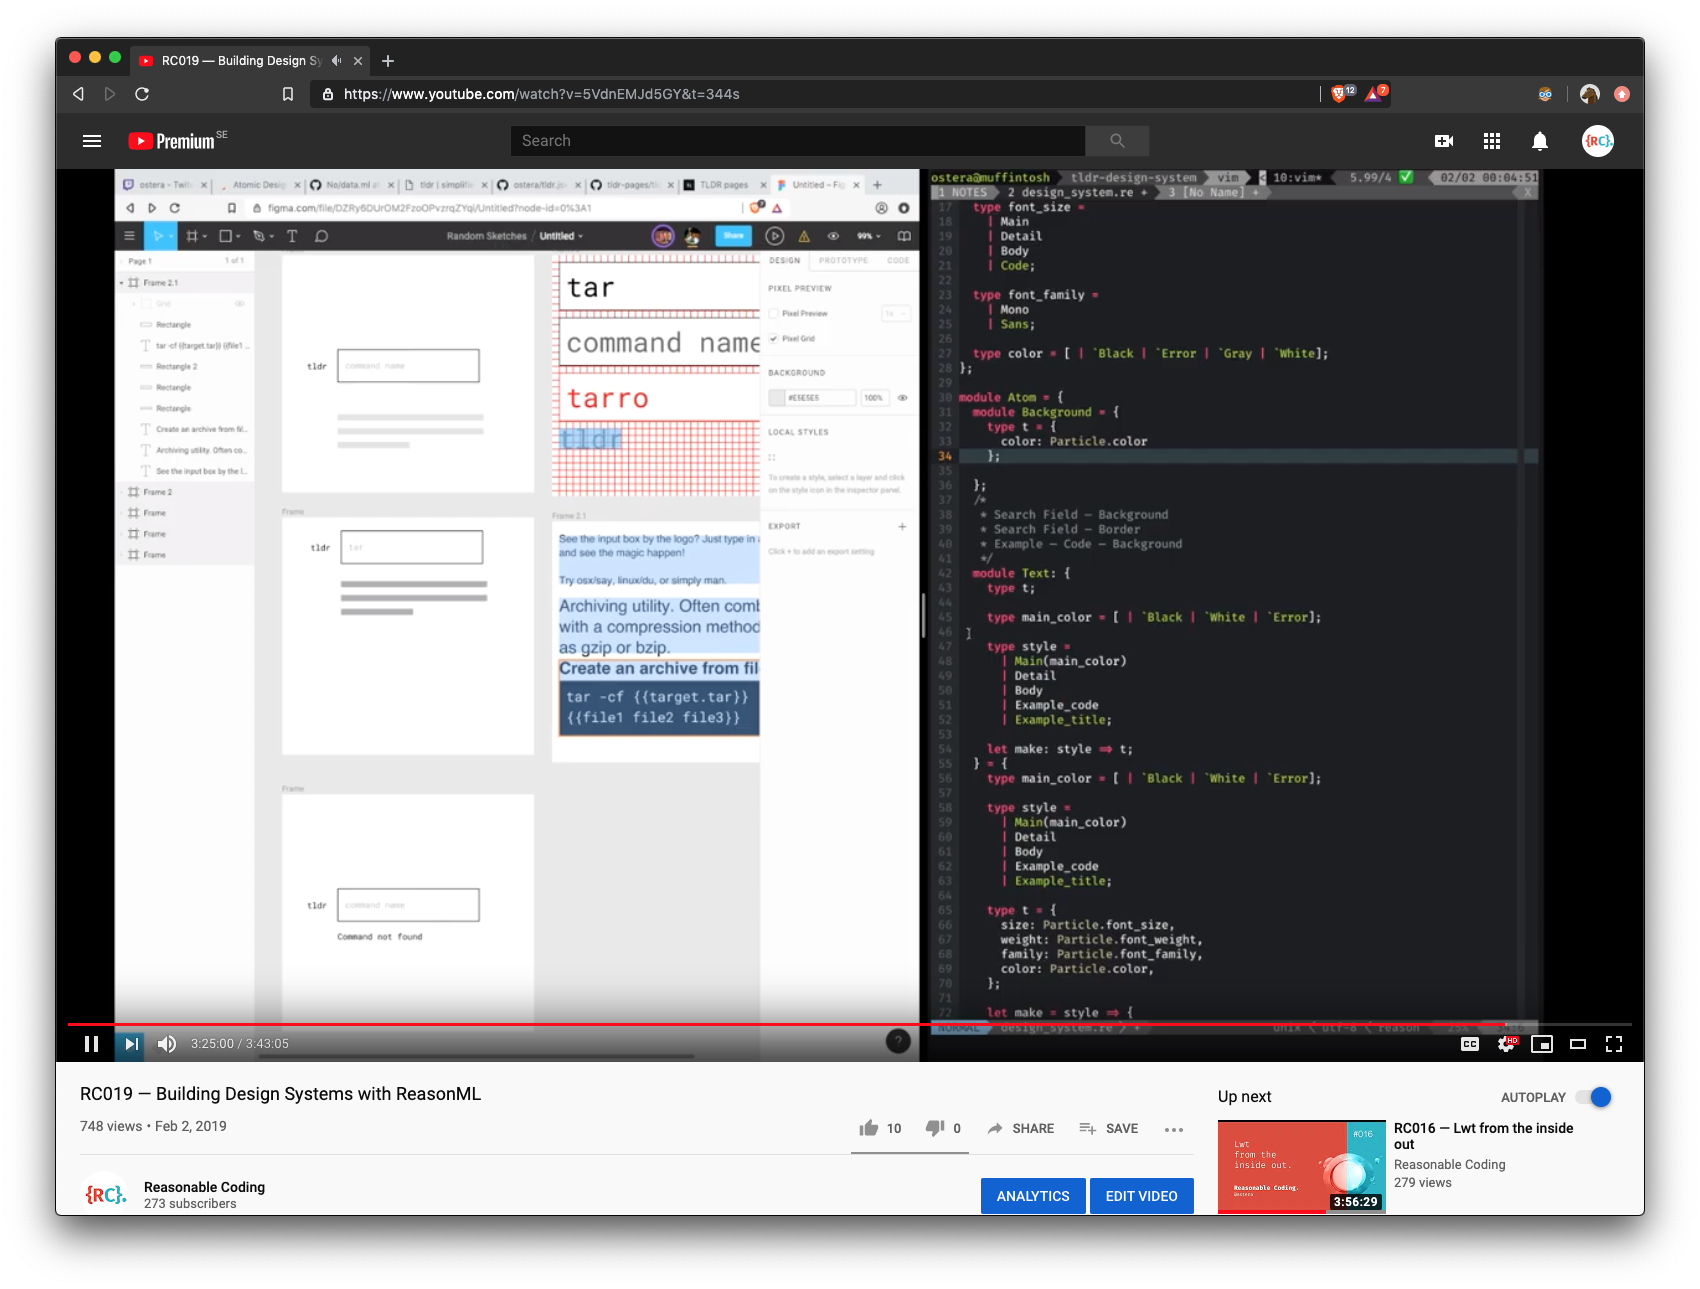Screen dimensions: 1700x1289
Task: Open the YouTube apps grid
Action: tap(1491, 140)
